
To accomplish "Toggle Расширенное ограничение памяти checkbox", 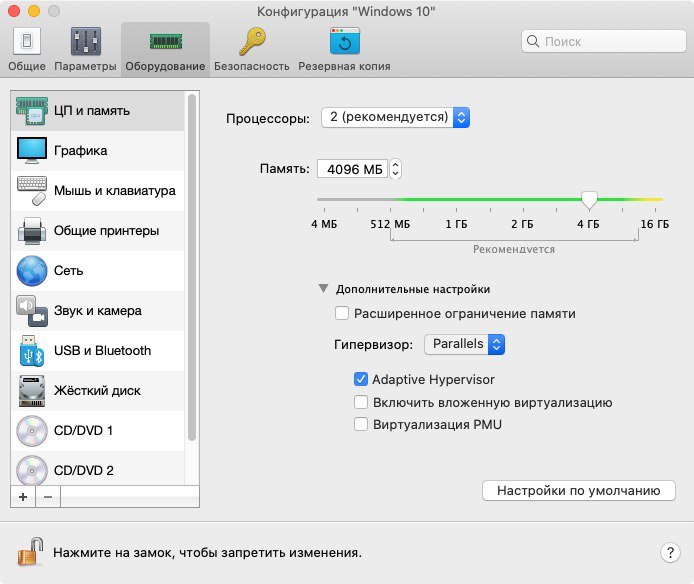I will (x=342, y=313).
